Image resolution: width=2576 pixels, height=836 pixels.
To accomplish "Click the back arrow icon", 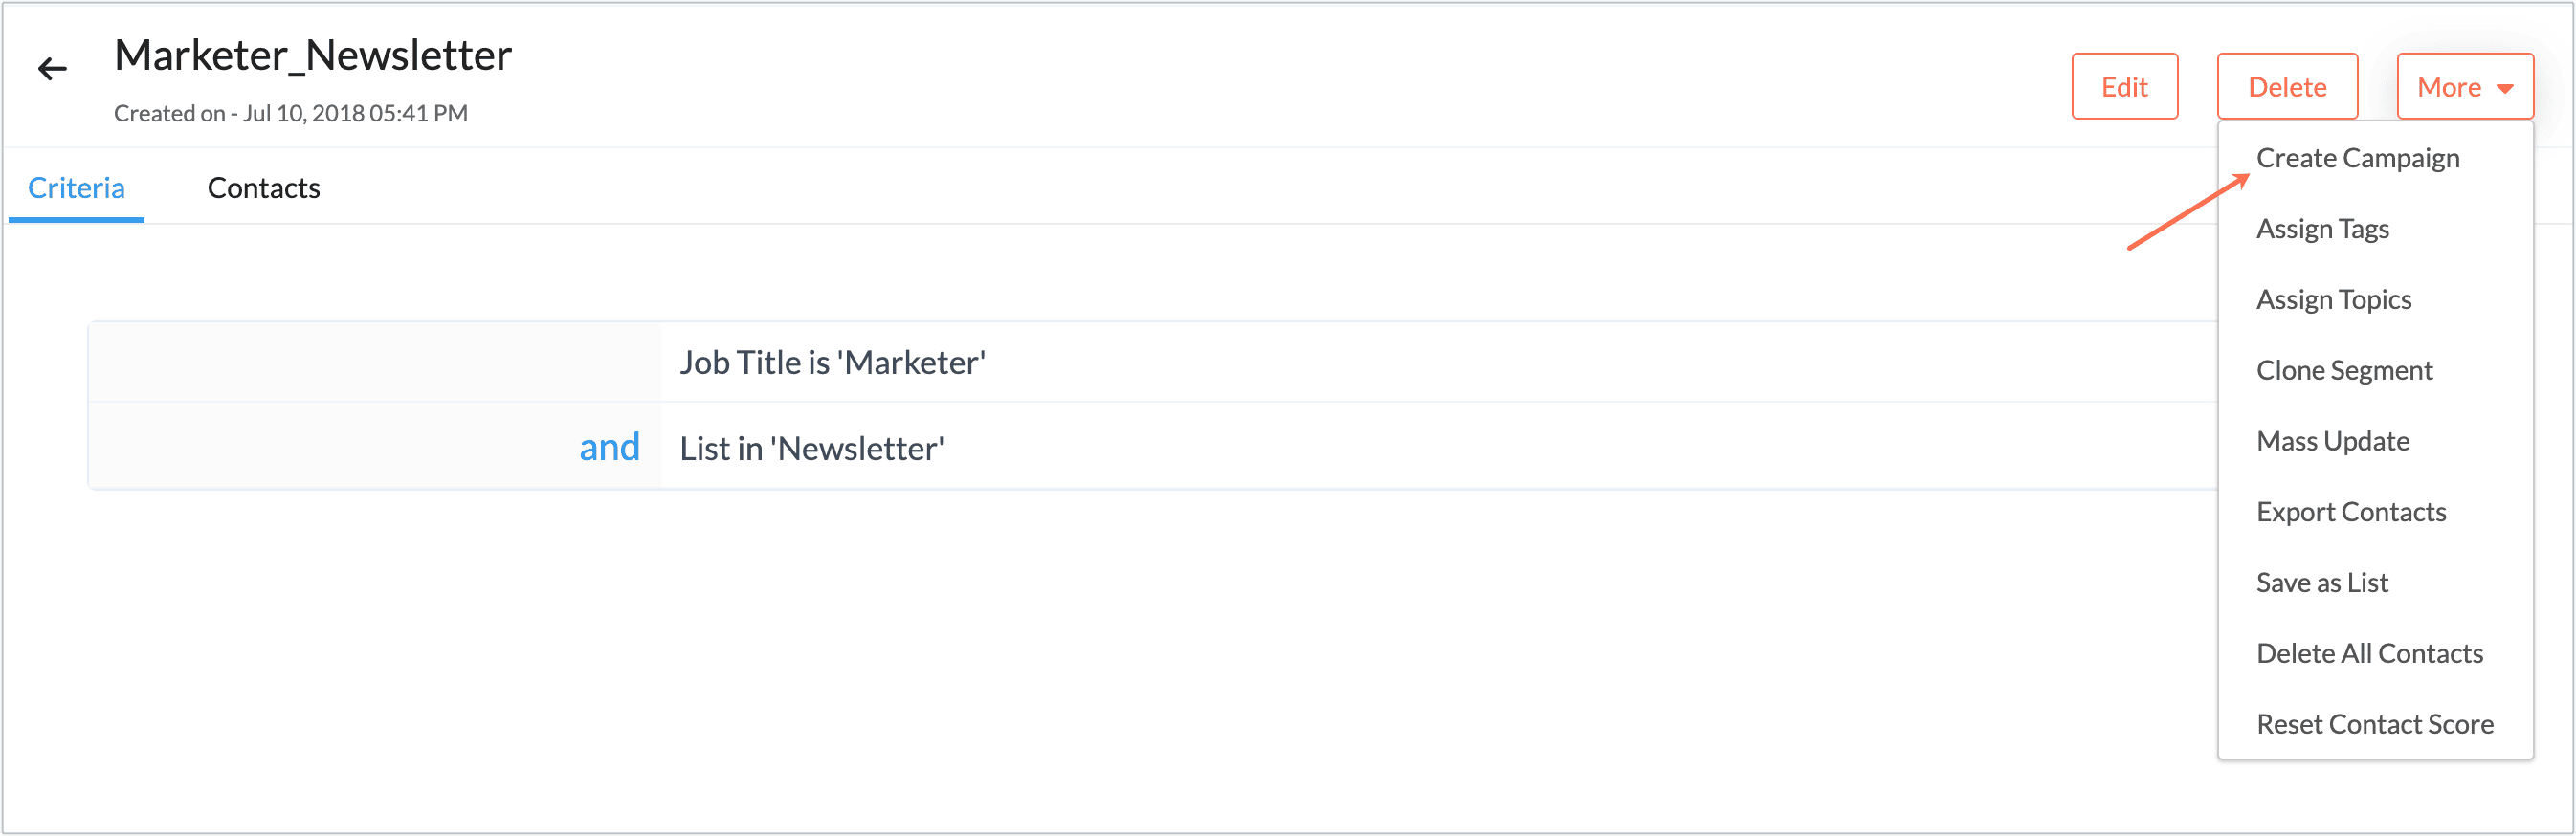I will tap(52, 69).
